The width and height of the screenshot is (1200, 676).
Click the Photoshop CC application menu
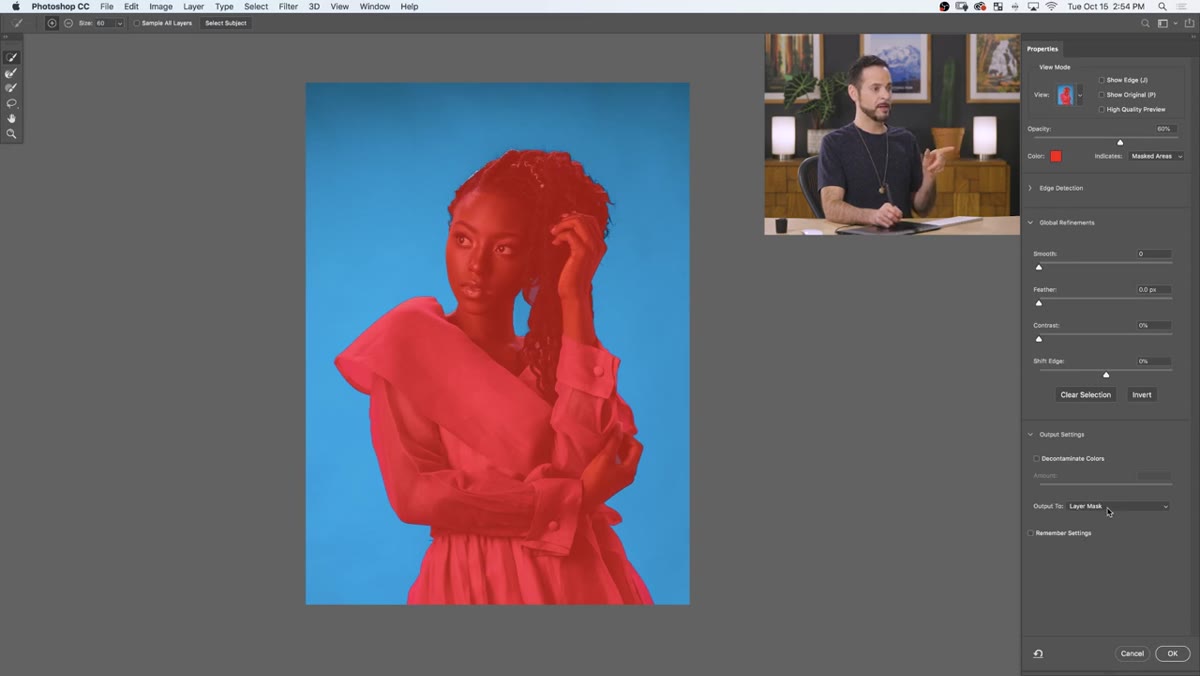coord(60,6)
